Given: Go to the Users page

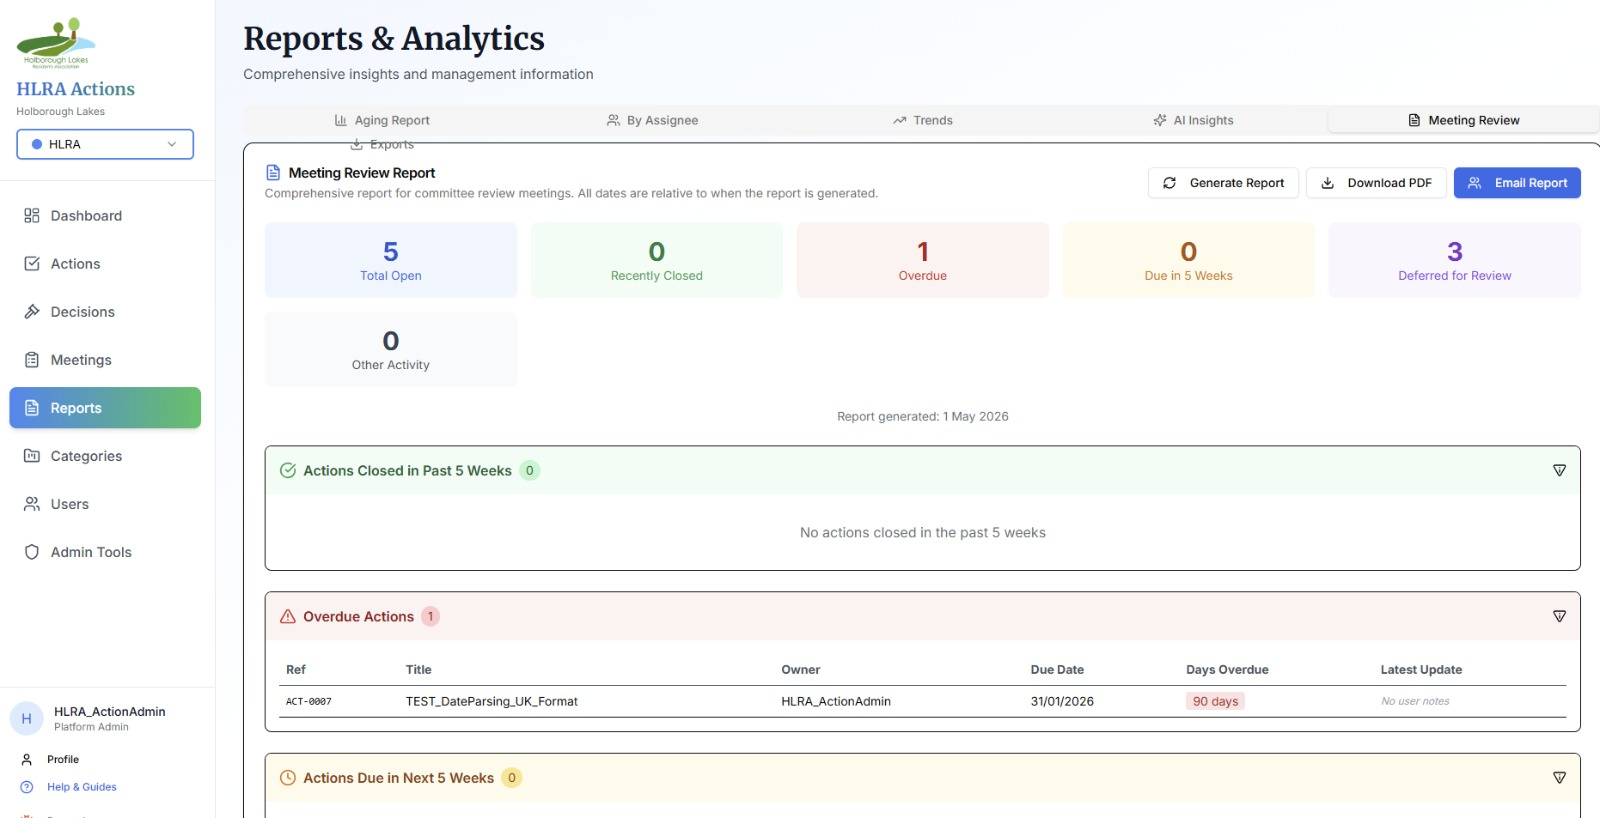Looking at the screenshot, I should 105,504.
